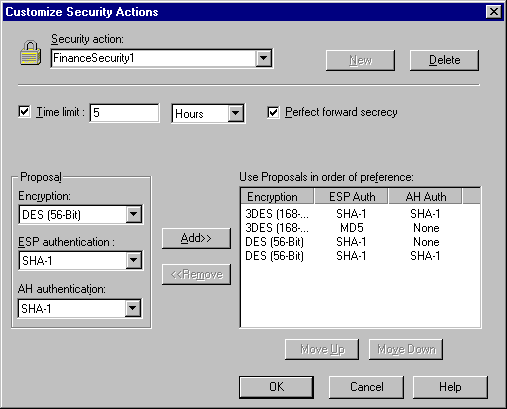Expand ESP authentication dropdown
This screenshot has height=409, width=507.
(x=134, y=260)
